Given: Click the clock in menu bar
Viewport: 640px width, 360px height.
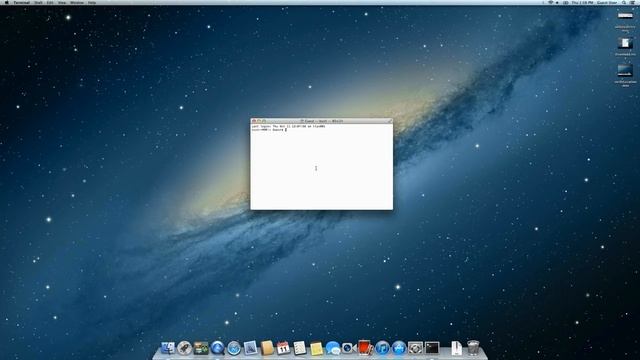Looking at the screenshot, I should (582, 2).
